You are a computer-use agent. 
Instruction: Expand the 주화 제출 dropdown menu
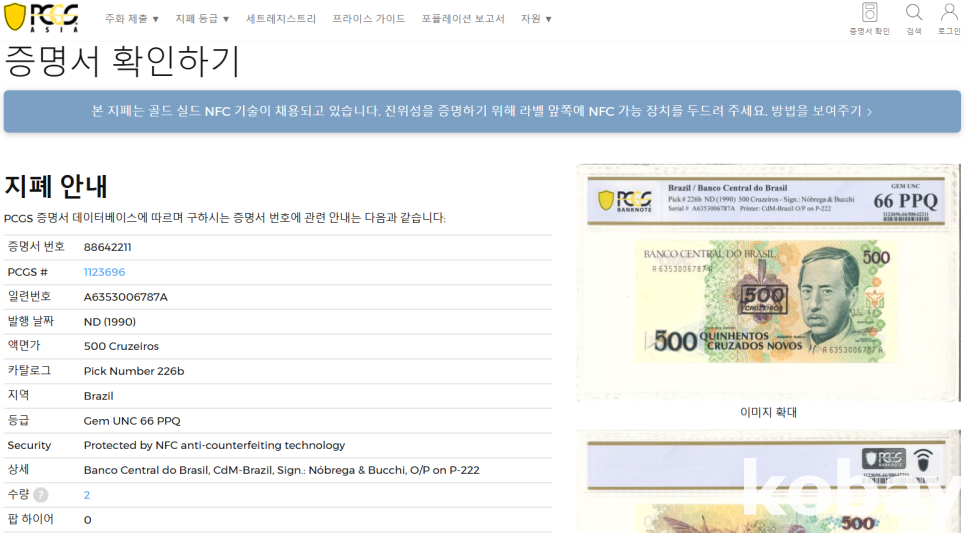point(131,19)
